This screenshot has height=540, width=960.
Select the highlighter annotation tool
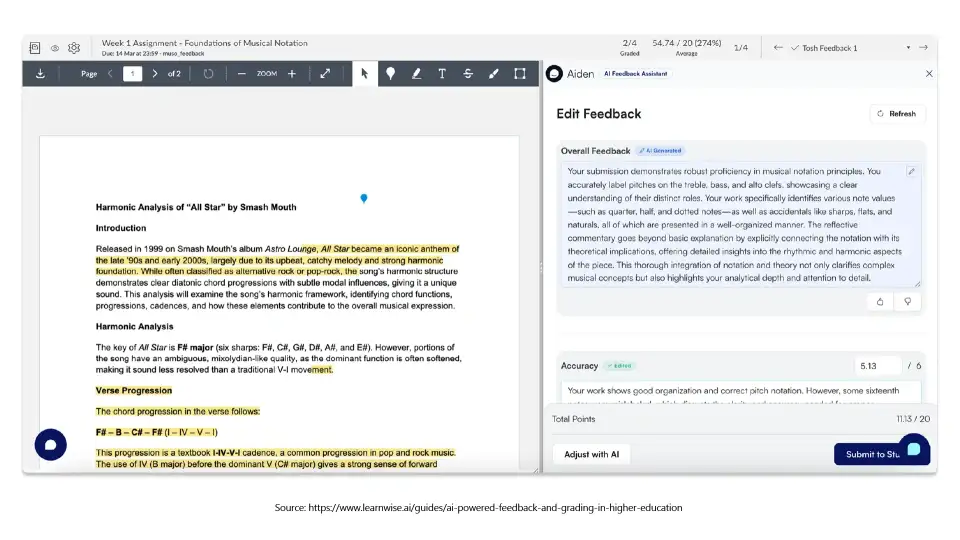click(x=416, y=74)
